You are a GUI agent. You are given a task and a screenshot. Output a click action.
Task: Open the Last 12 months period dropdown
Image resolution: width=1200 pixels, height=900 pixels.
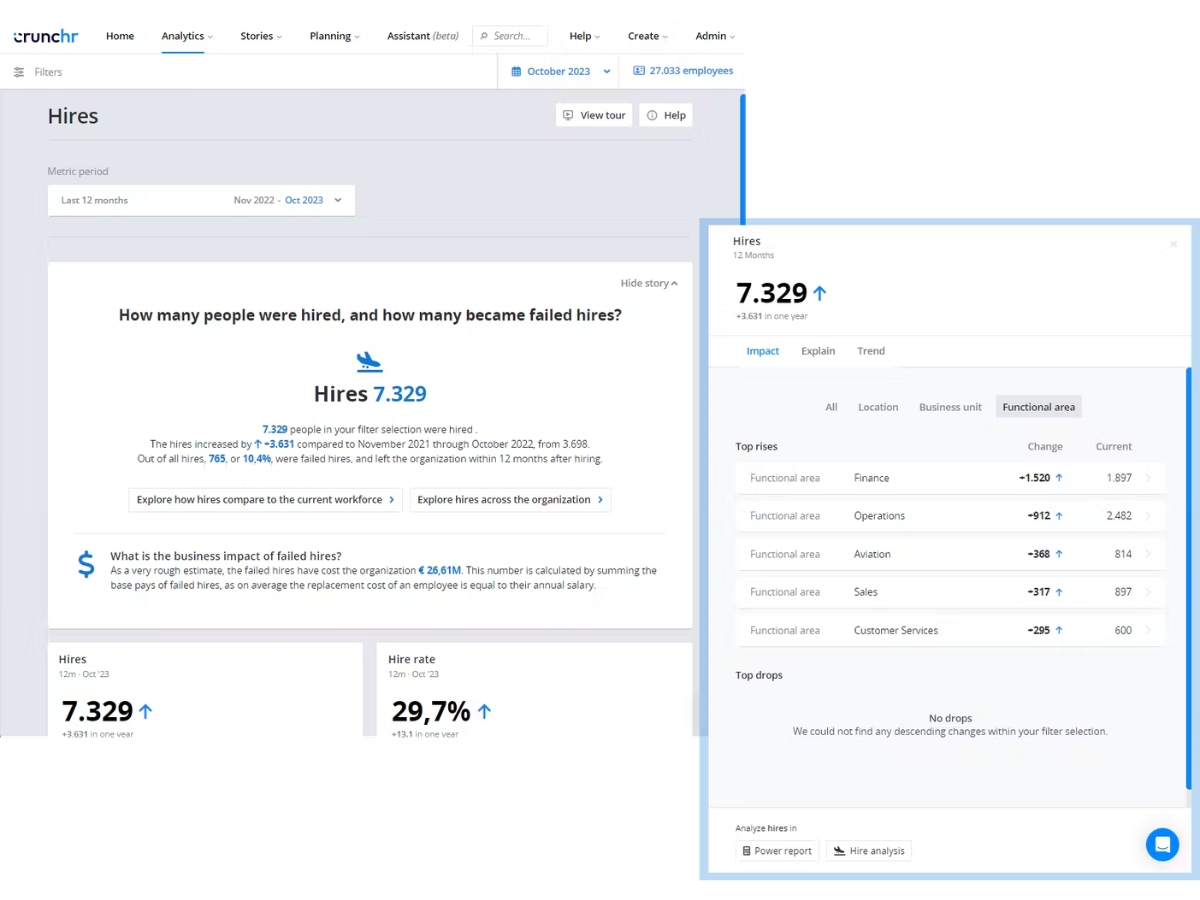(201, 200)
